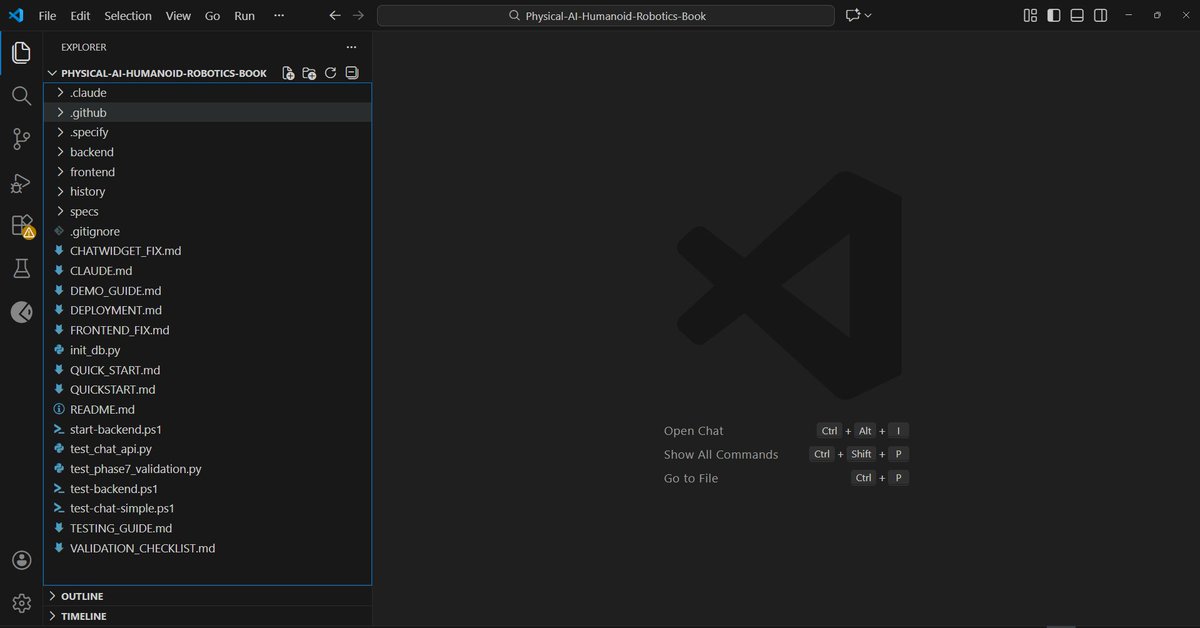This screenshot has height=628, width=1200.
Task: Expand the TIMELINE section
Action: tap(207, 616)
